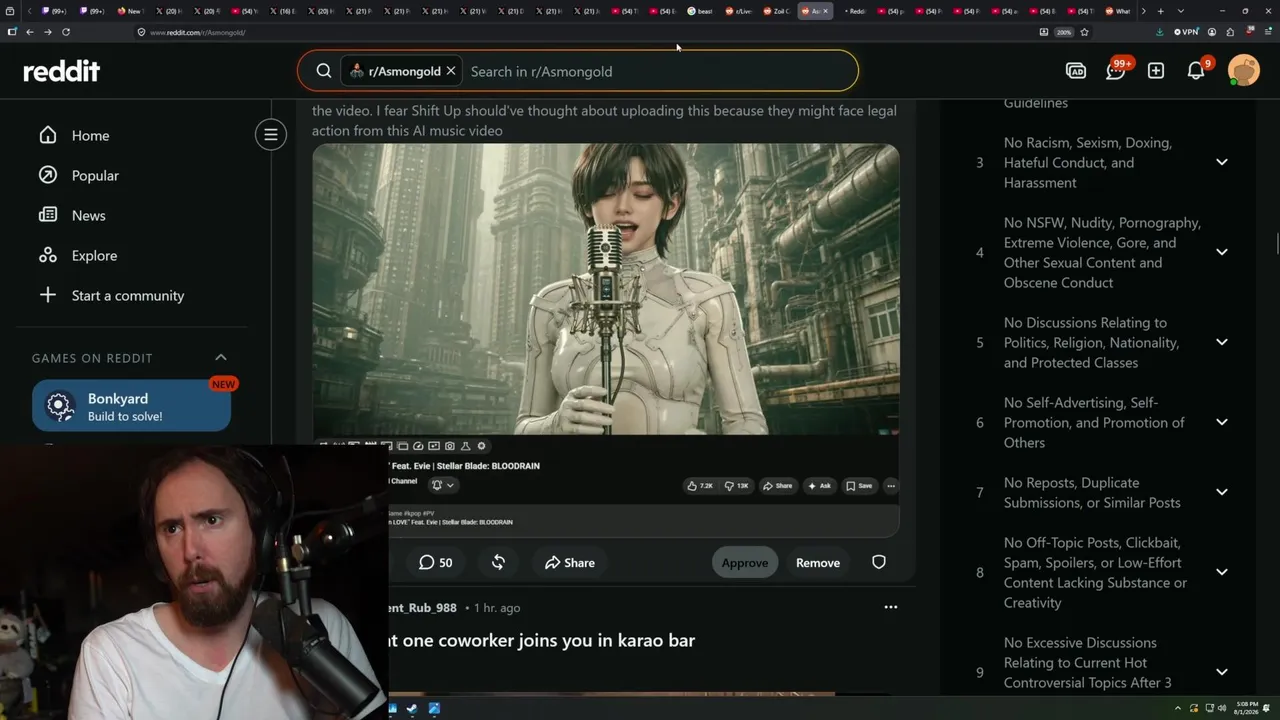This screenshot has height=720, width=1280.
Task: Open options menu for the karao bar post
Action: tap(891, 607)
